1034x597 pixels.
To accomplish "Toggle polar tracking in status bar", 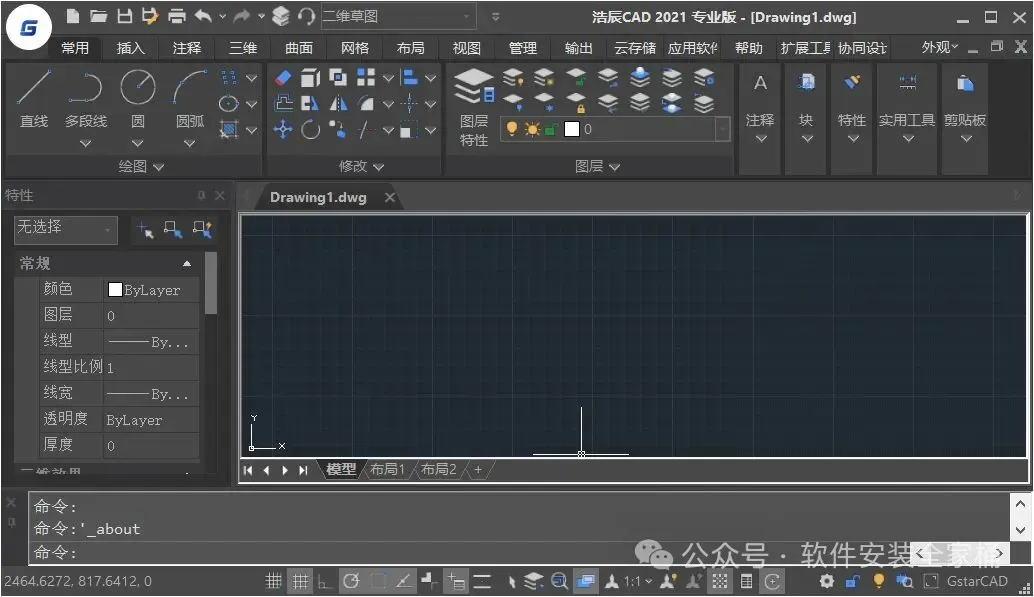I will (x=351, y=581).
